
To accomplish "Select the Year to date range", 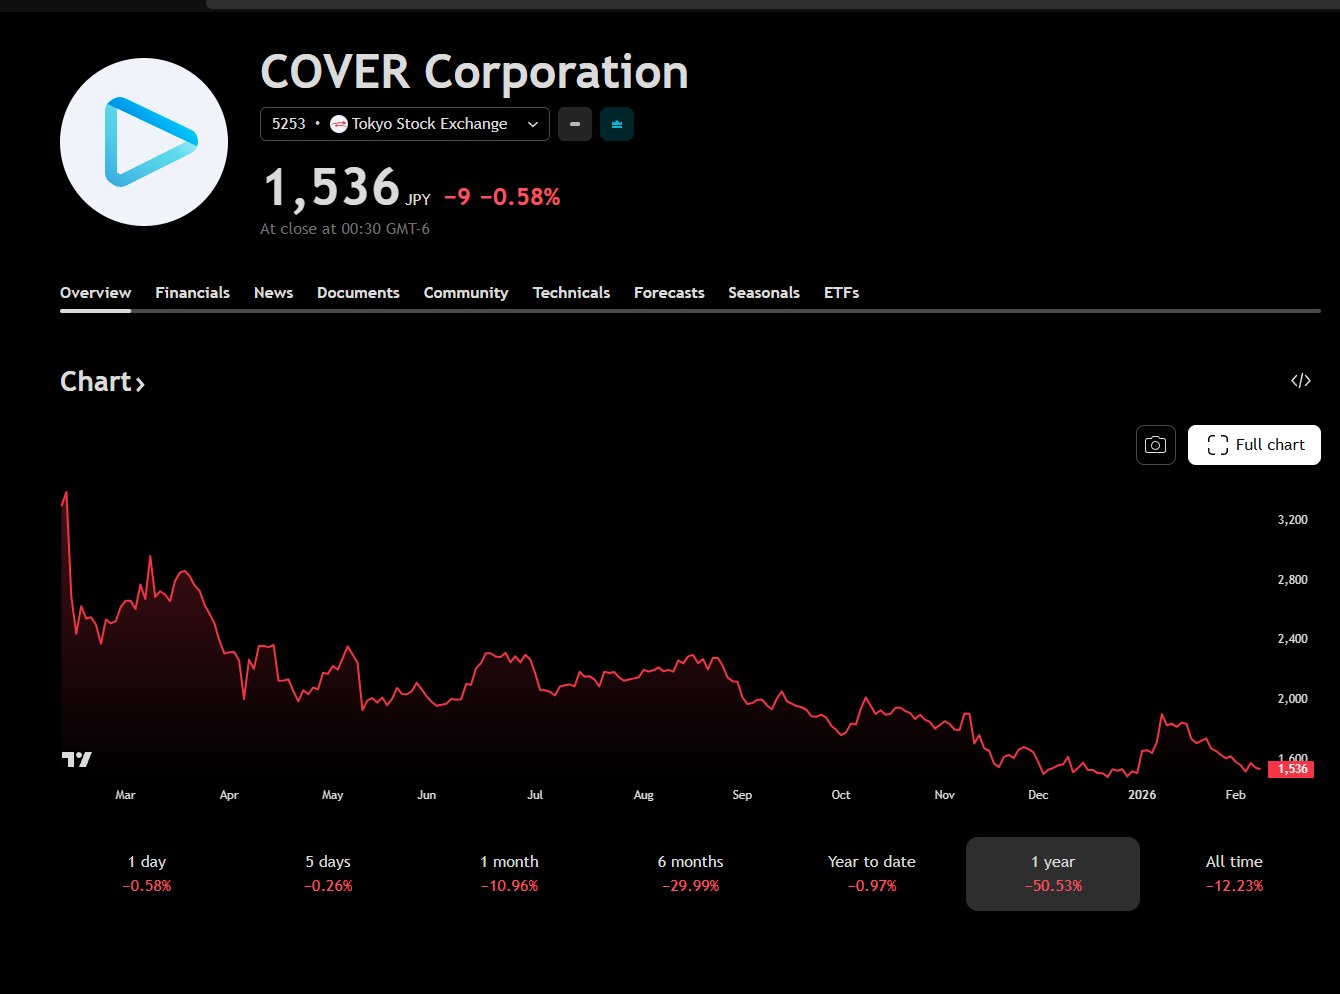I will point(871,874).
